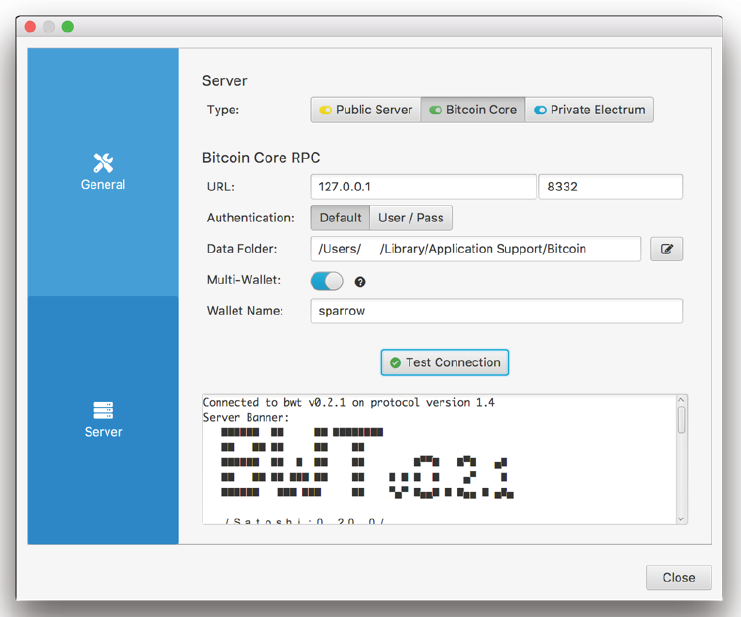Click the Close button
The image size is (741, 617).
pyautogui.click(x=679, y=577)
